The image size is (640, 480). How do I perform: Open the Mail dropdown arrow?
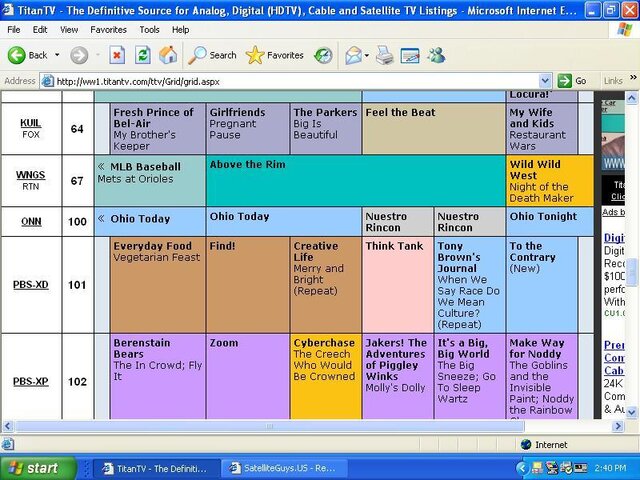click(367, 55)
